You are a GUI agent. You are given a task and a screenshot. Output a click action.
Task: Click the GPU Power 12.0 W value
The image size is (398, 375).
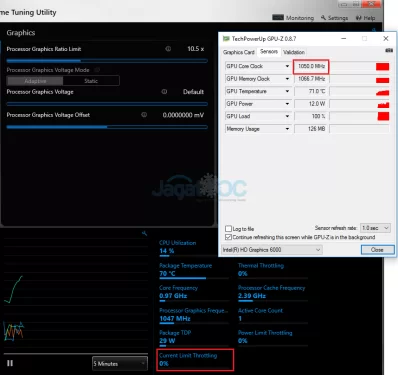coord(311,104)
